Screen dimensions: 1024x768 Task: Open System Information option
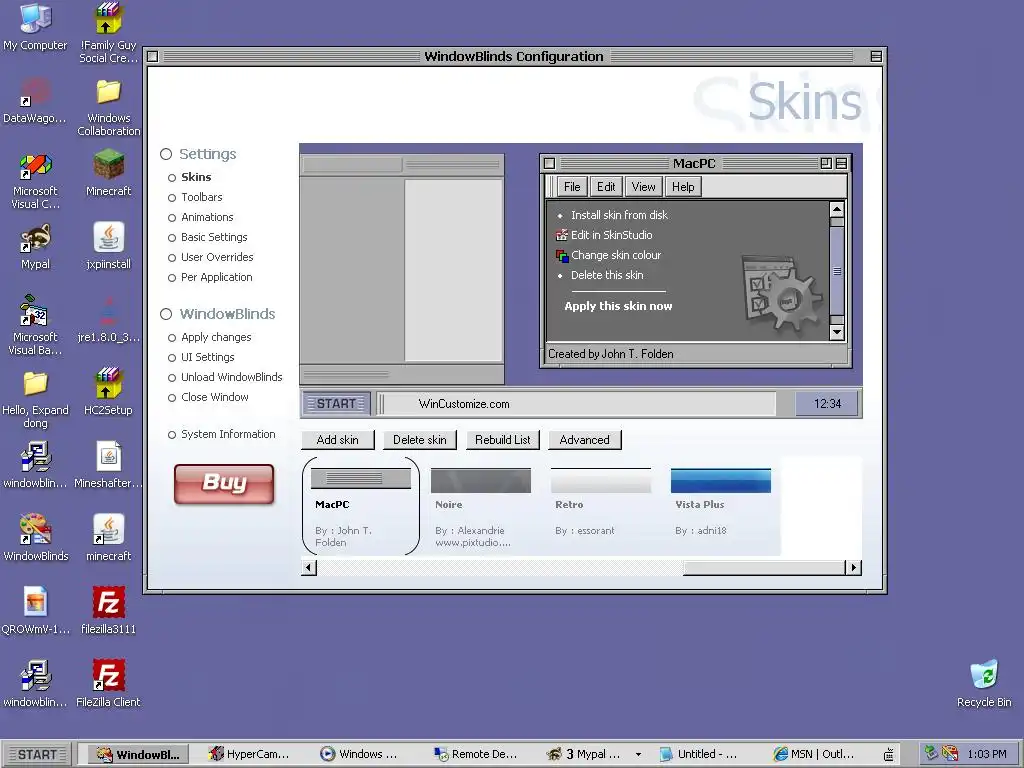tap(222, 434)
